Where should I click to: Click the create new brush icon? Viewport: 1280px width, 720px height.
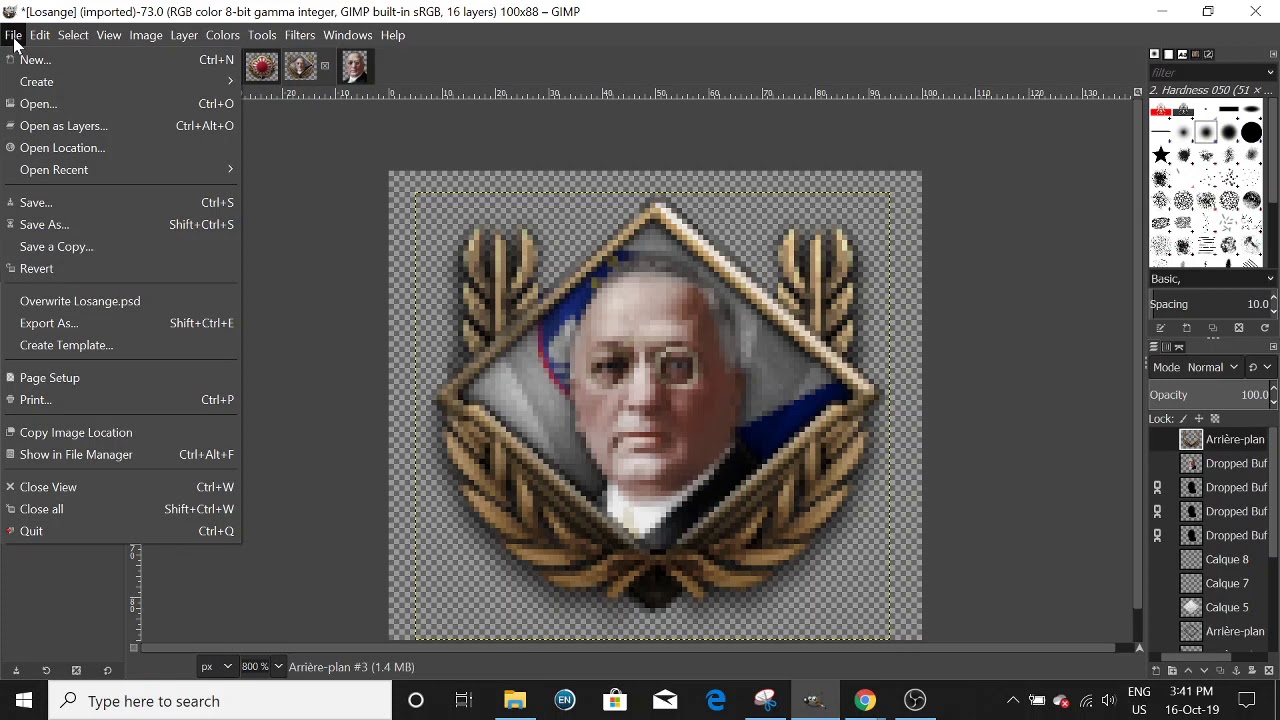tap(1187, 328)
